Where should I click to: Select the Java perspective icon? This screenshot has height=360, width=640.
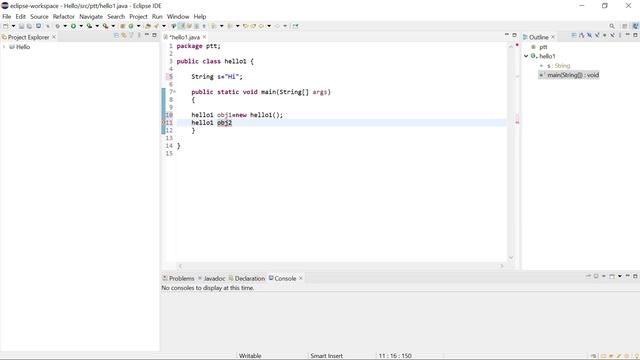(x=636, y=26)
